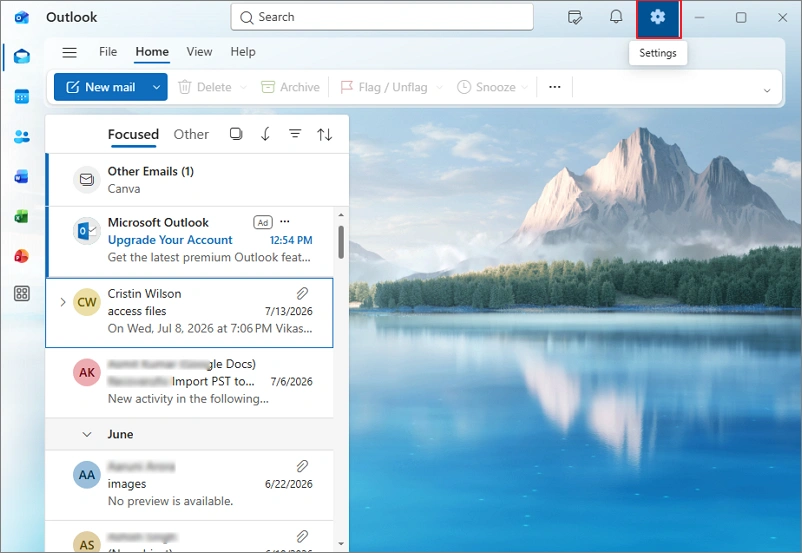The width and height of the screenshot is (802, 553).
Task: Click the CW avatar
Action: pos(86,302)
